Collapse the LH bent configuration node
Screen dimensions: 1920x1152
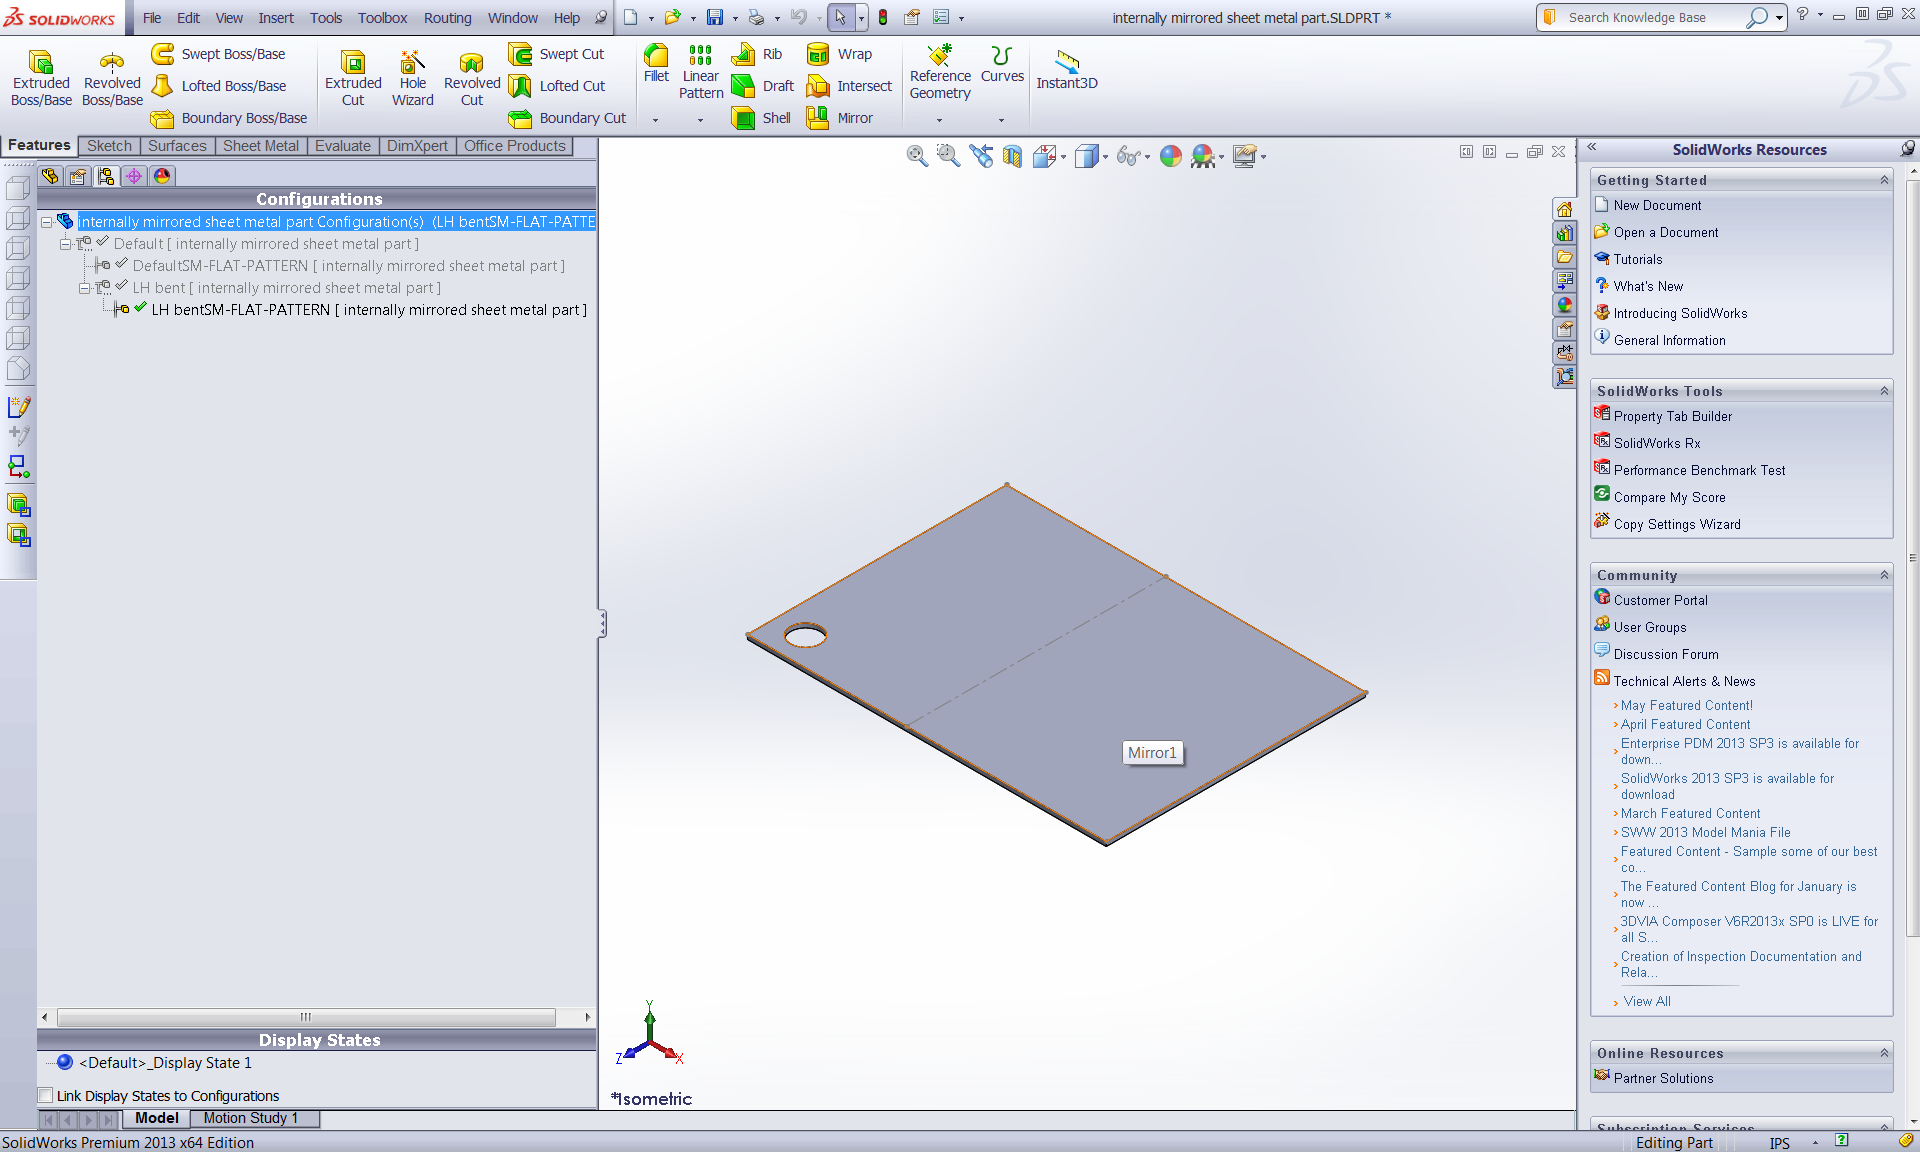tap(85, 288)
